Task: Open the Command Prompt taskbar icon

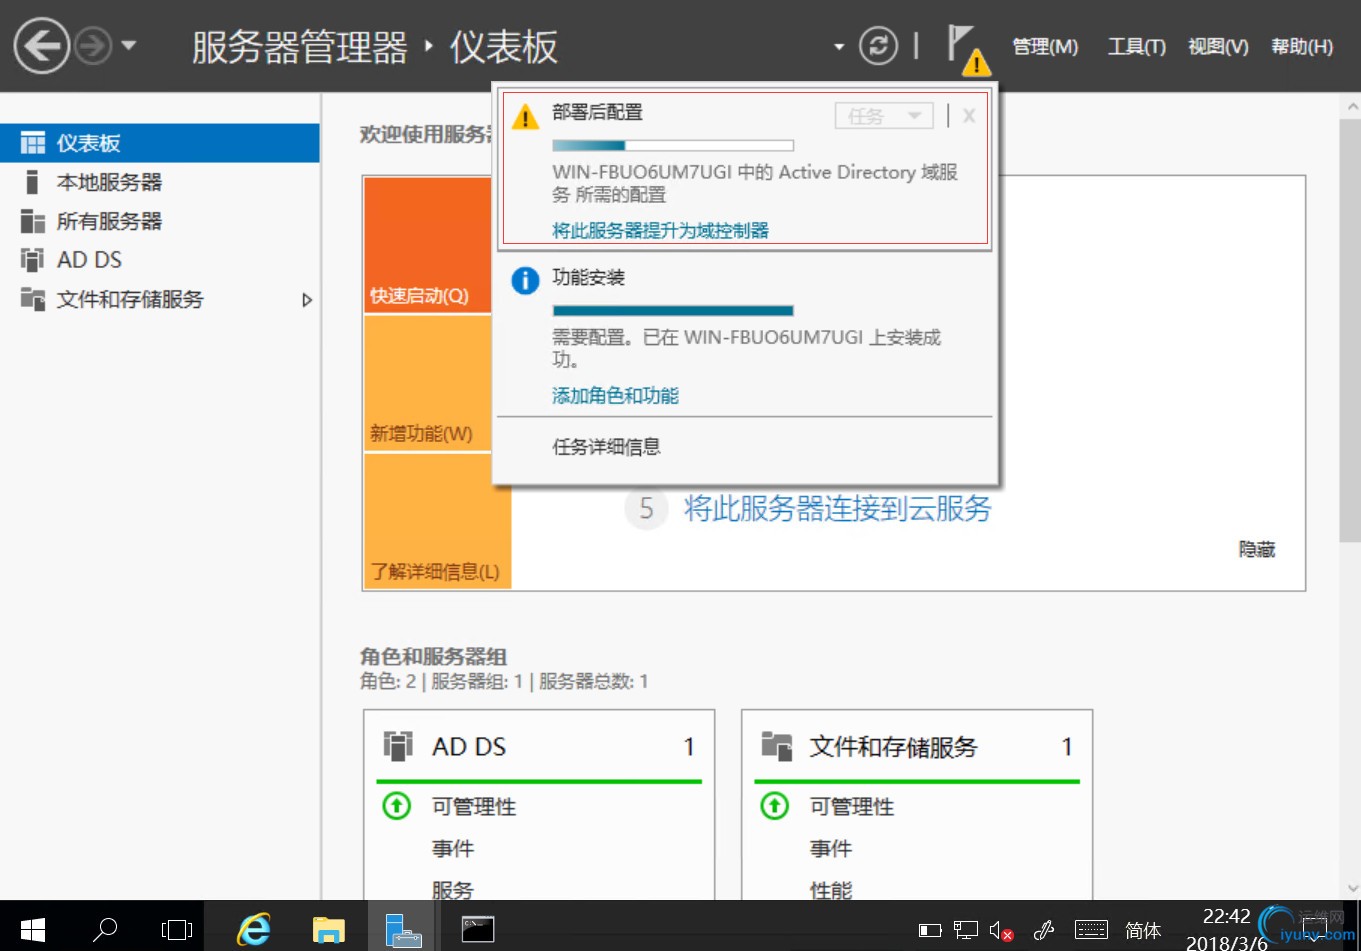Action: pos(478,930)
